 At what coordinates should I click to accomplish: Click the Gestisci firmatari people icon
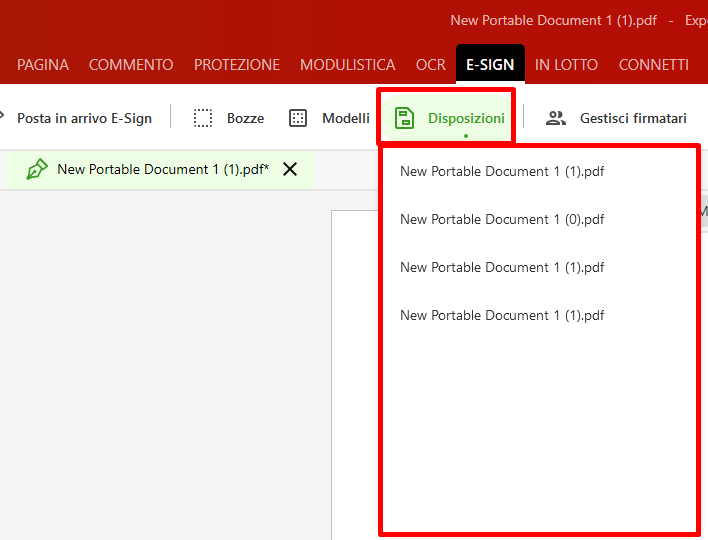(556, 118)
